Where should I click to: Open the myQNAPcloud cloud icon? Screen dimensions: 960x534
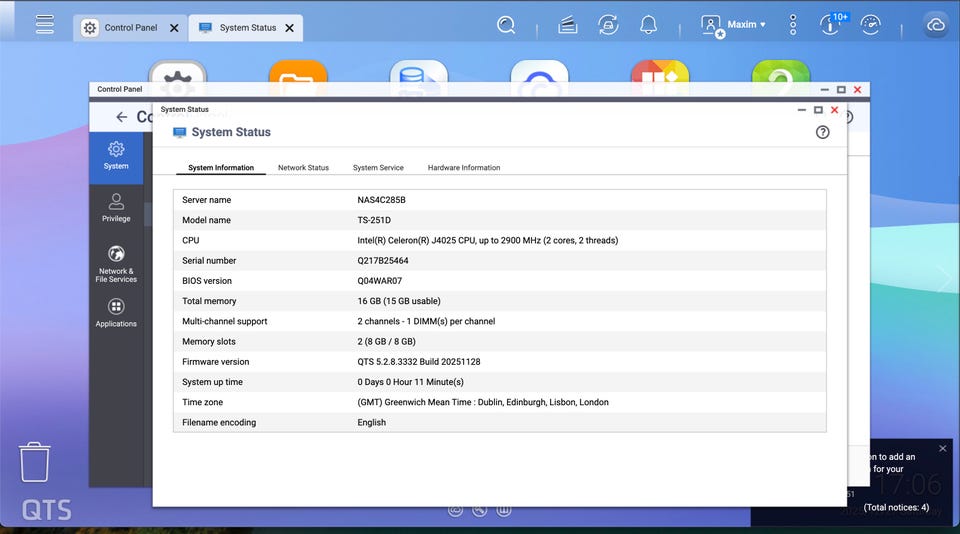(936, 25)
